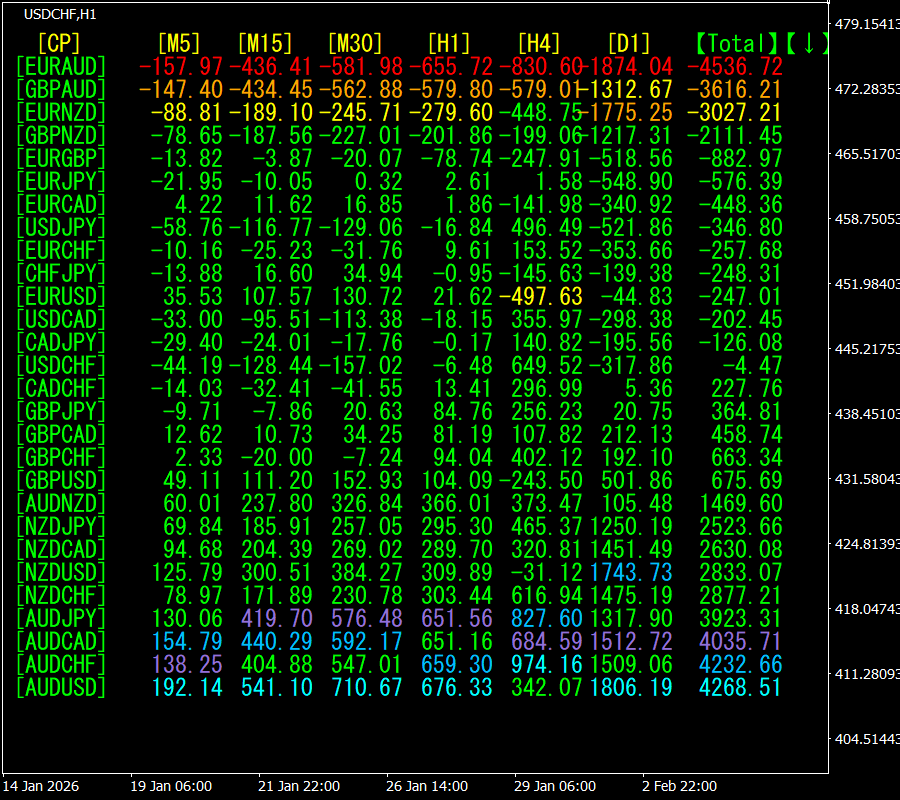Click the 2 Feb 22:00 time axis label
Image resolution: width=900 pixels, height=800 pixels.
coord(679,786)
